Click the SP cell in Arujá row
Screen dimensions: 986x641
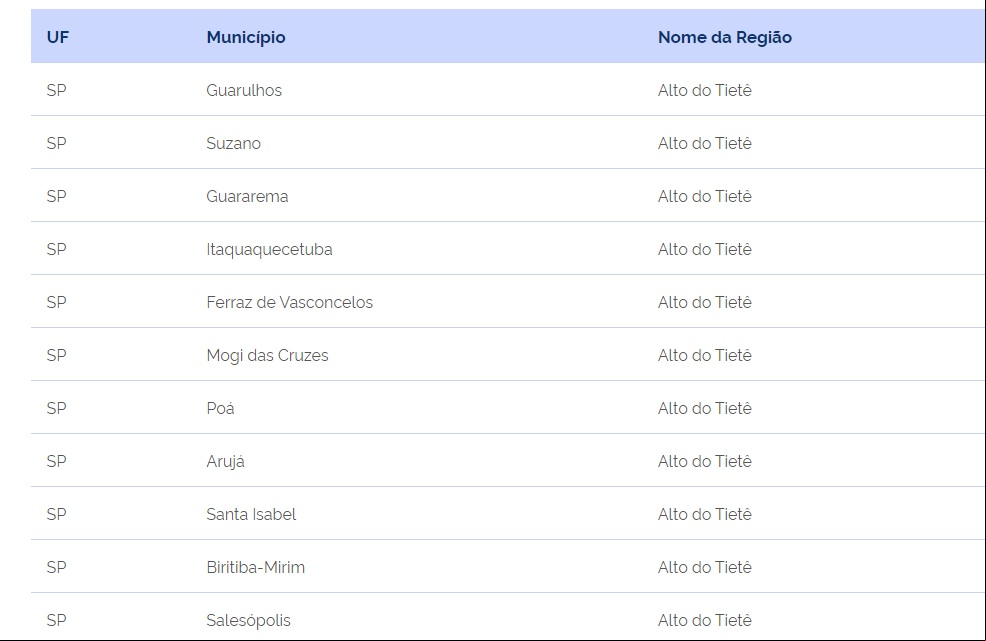57,461
